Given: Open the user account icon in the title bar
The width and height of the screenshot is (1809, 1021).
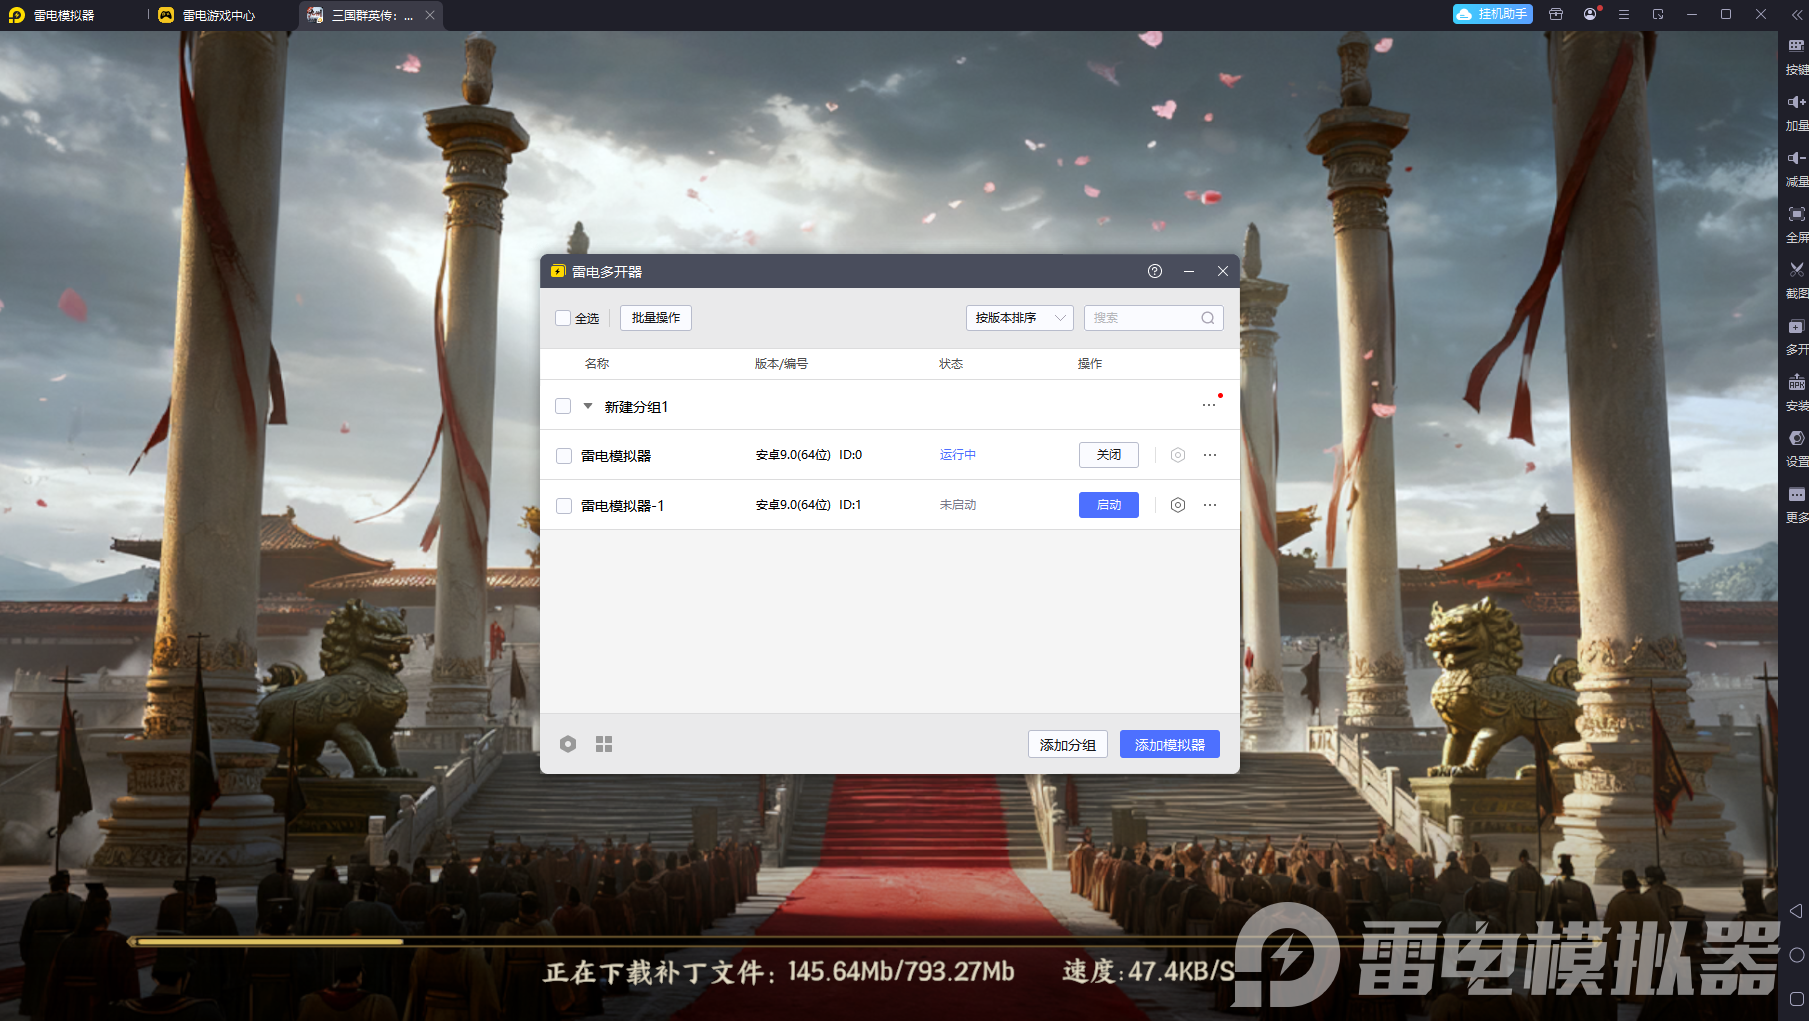Looking at the screenshot, I should point(1590,15).
